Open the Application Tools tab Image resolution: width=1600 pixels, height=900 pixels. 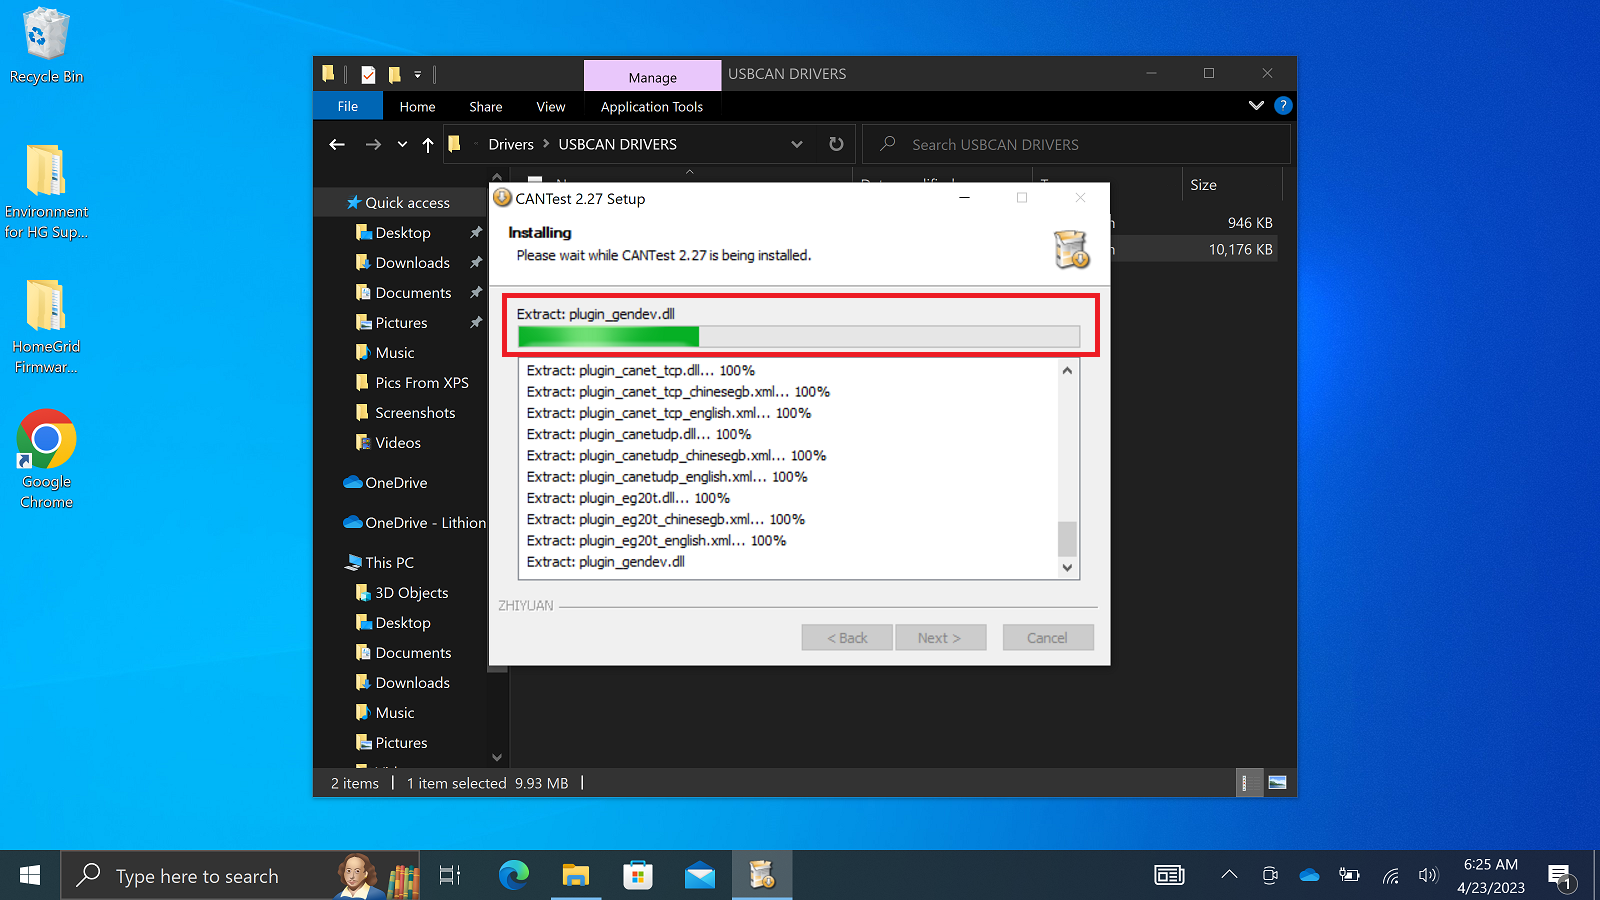pyautogui.click(x=652, y=106)
